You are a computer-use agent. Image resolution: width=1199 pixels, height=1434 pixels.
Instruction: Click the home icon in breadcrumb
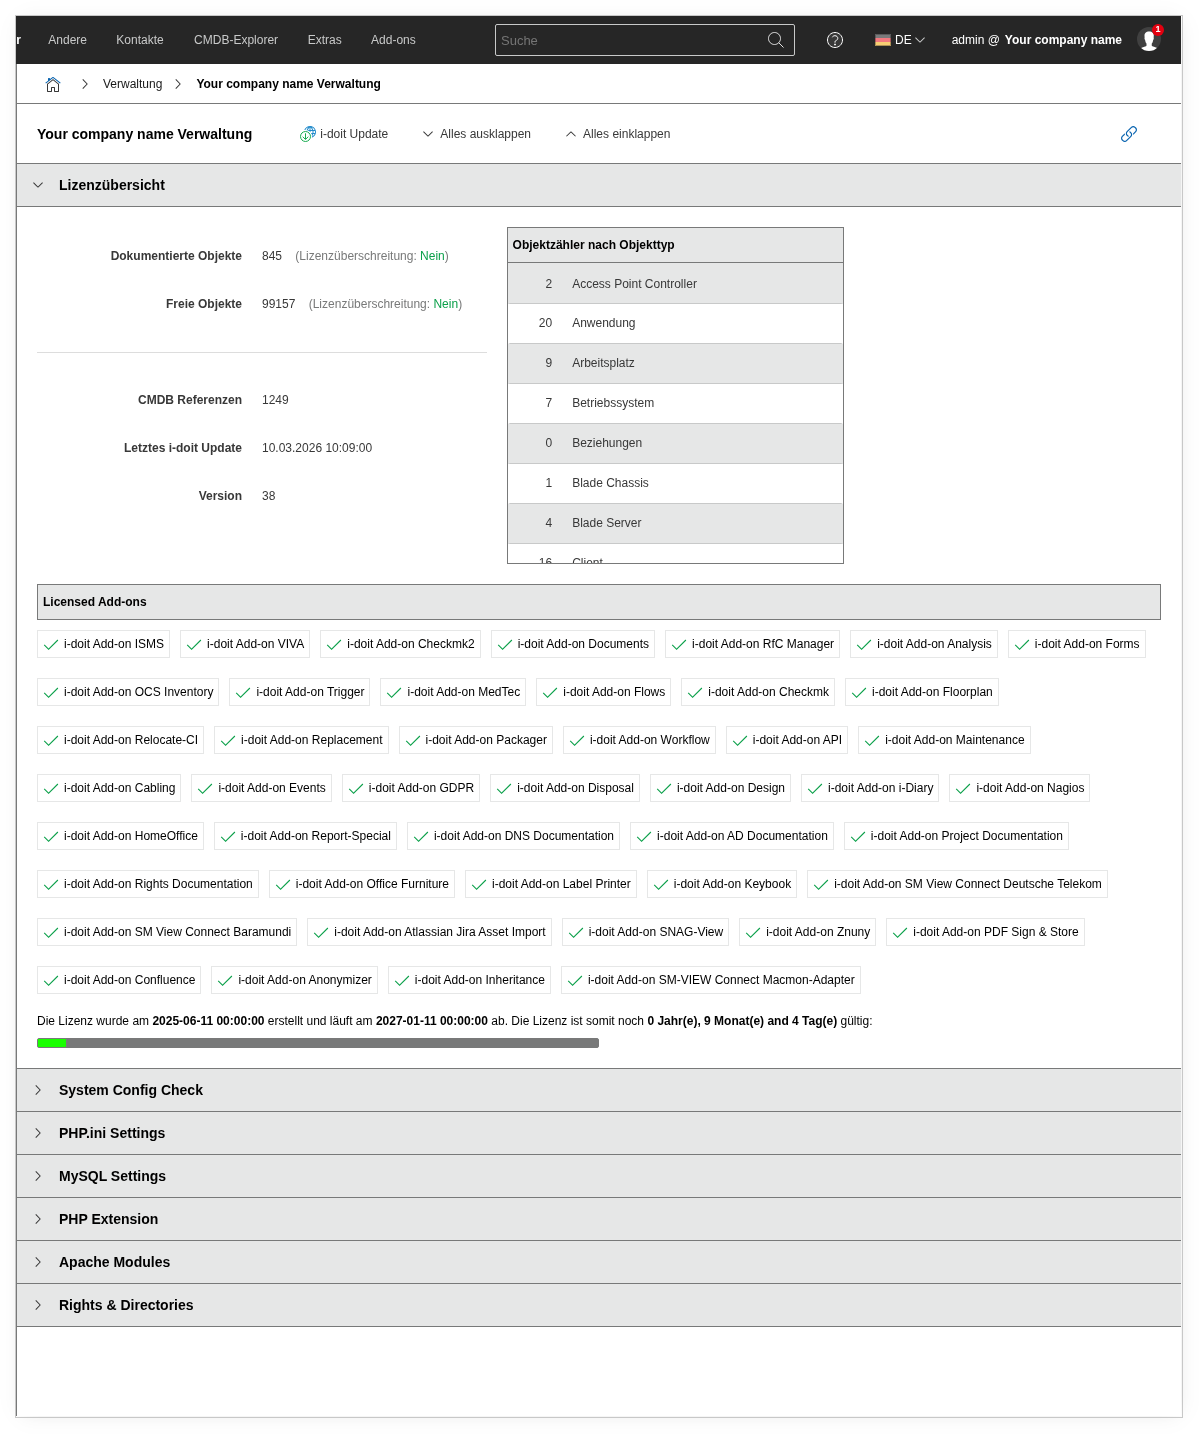pos(53,85)
